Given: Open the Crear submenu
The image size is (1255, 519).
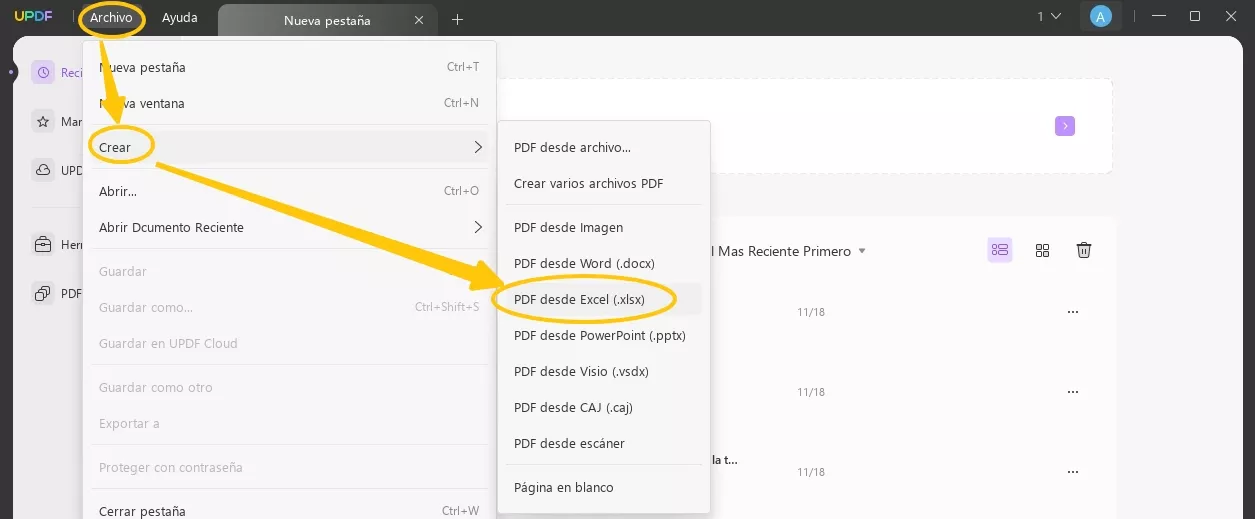Looking at the screenshot, I should click(x=290, y=147).
